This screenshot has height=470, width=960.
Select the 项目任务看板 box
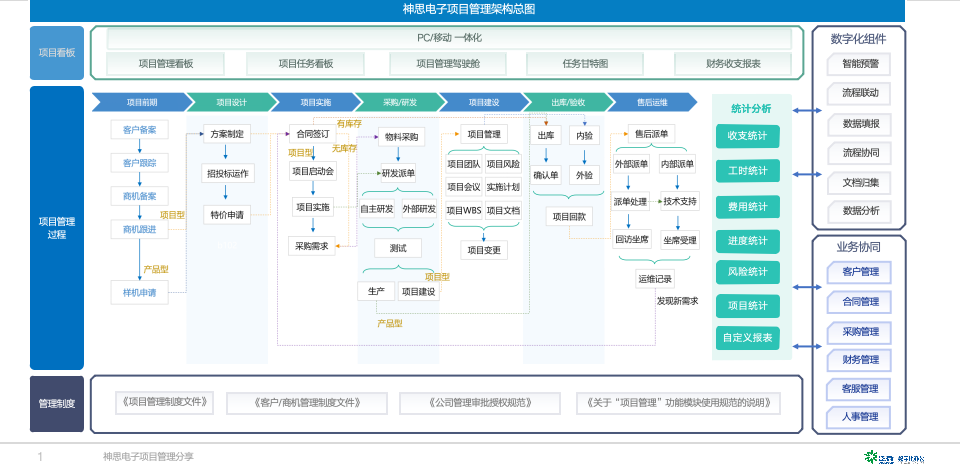pyautogui.click(x=306, y=64)
